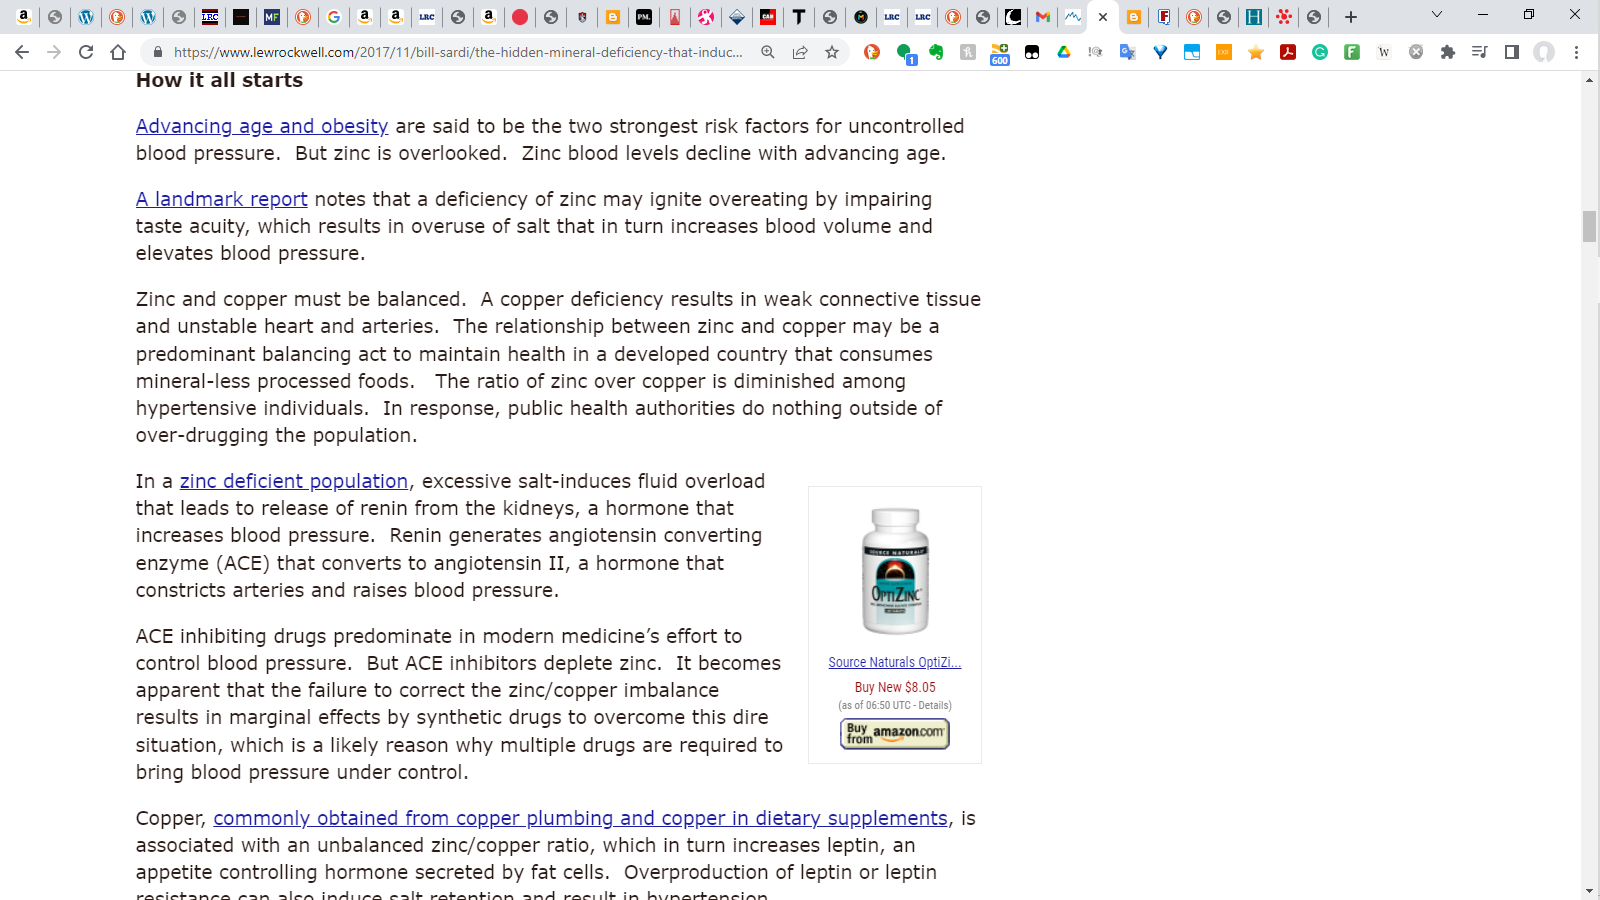Open the 'Advancing age and obesity' link
This screenshot has height=900, width=1600.
coord(262,126)
